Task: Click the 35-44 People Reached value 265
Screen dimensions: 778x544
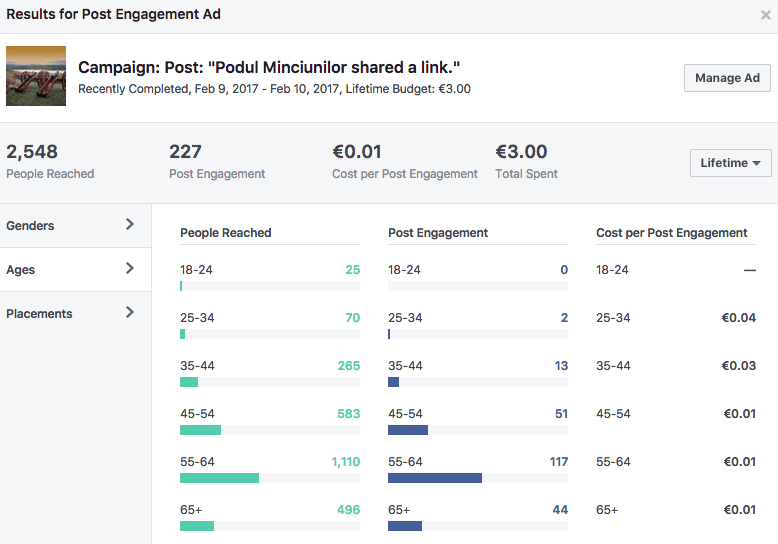Action: [348, 366]
